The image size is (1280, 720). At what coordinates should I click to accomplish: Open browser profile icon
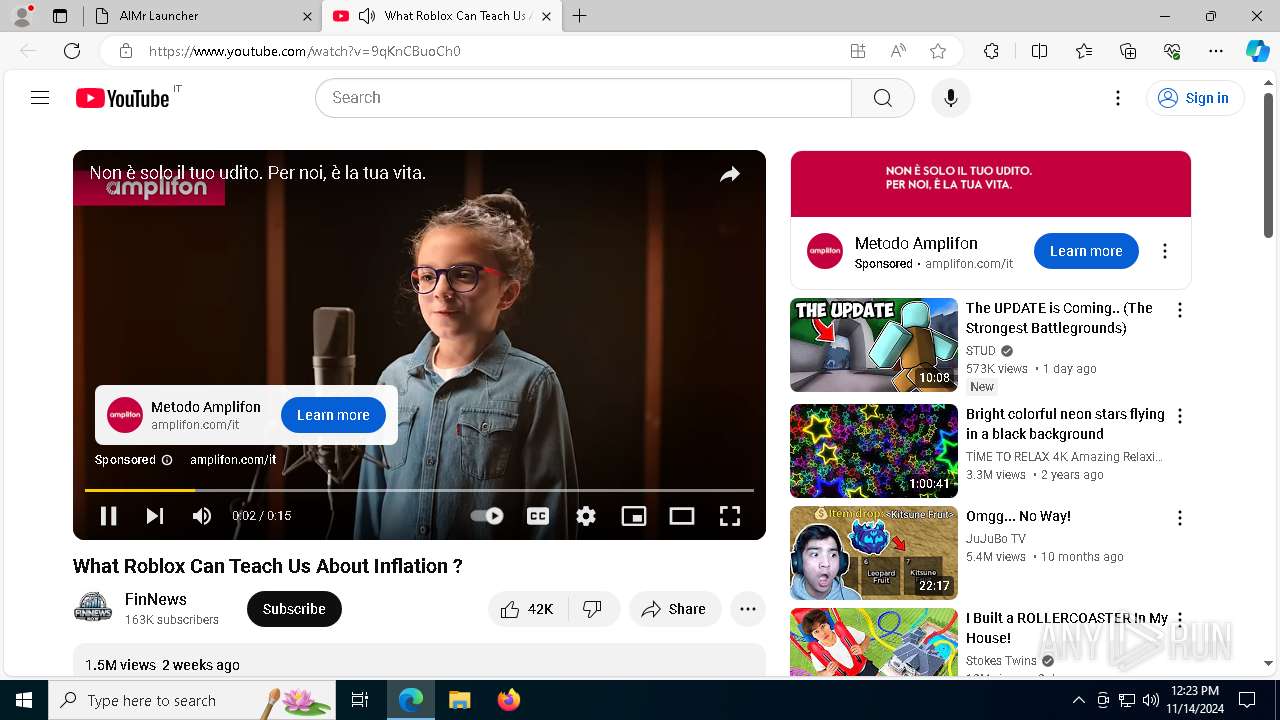click(x=22, y=16)
